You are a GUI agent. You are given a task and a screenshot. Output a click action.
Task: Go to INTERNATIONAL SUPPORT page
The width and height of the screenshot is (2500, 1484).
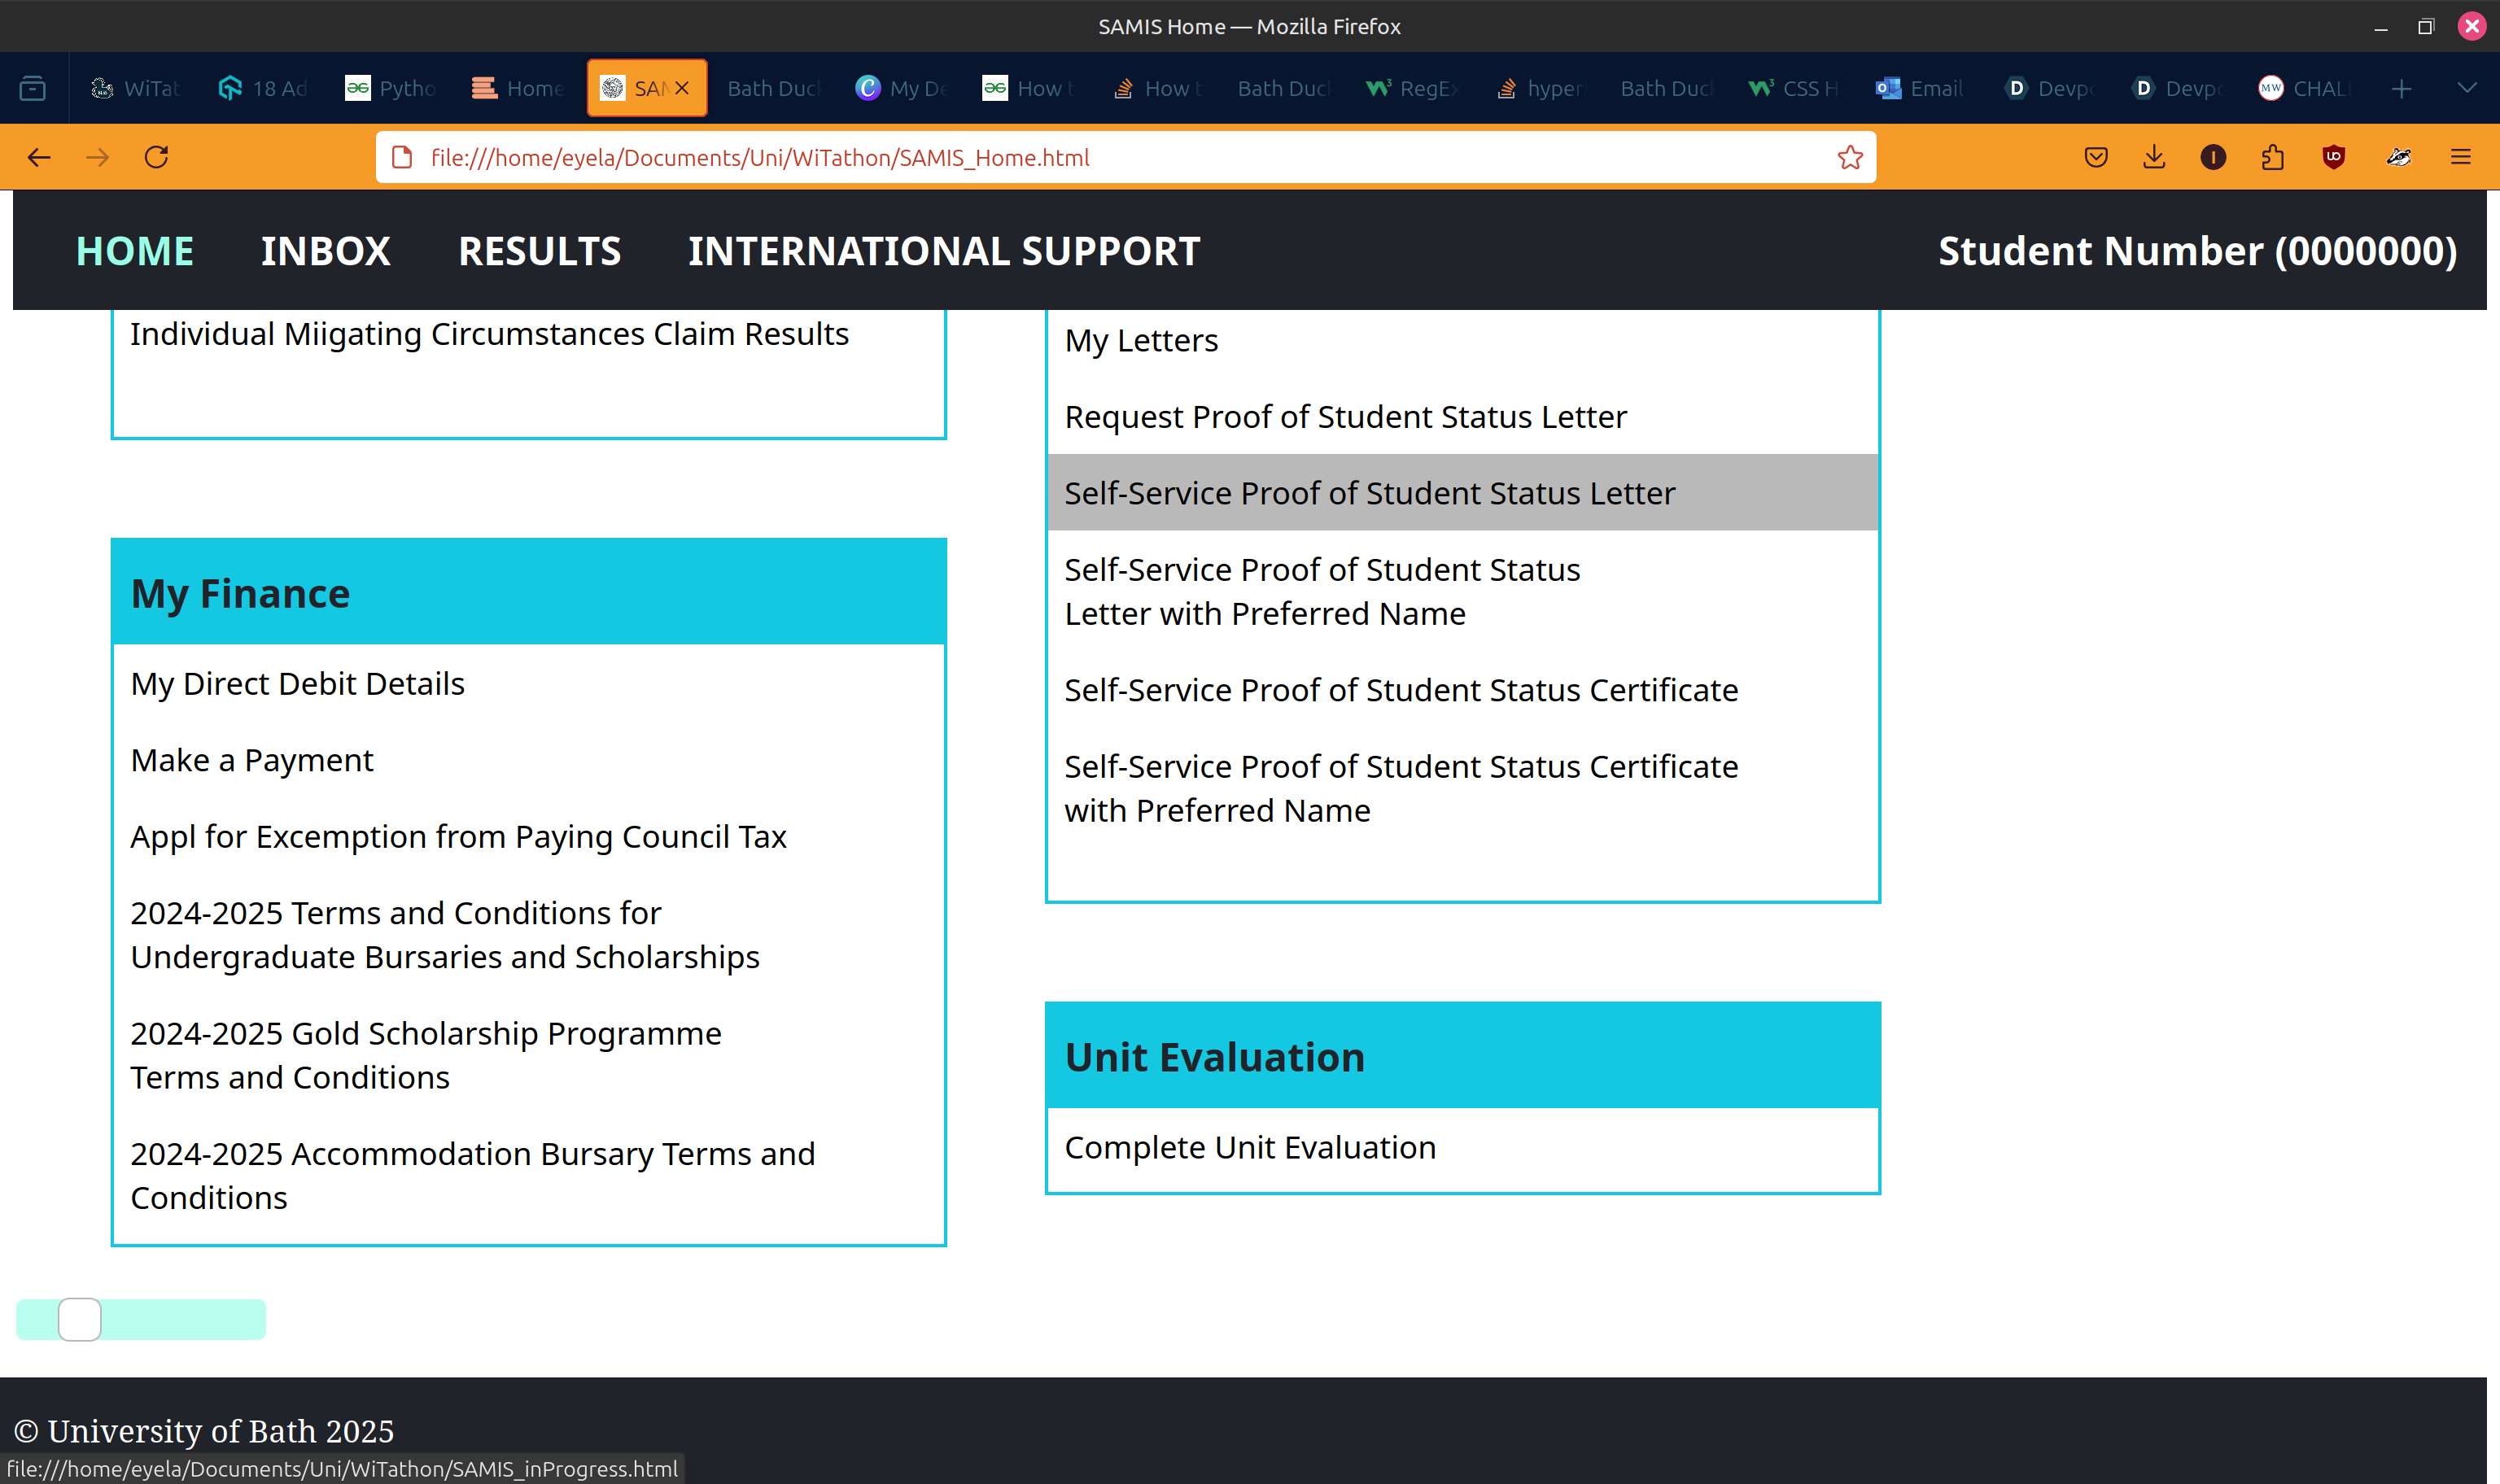[943, 251]
